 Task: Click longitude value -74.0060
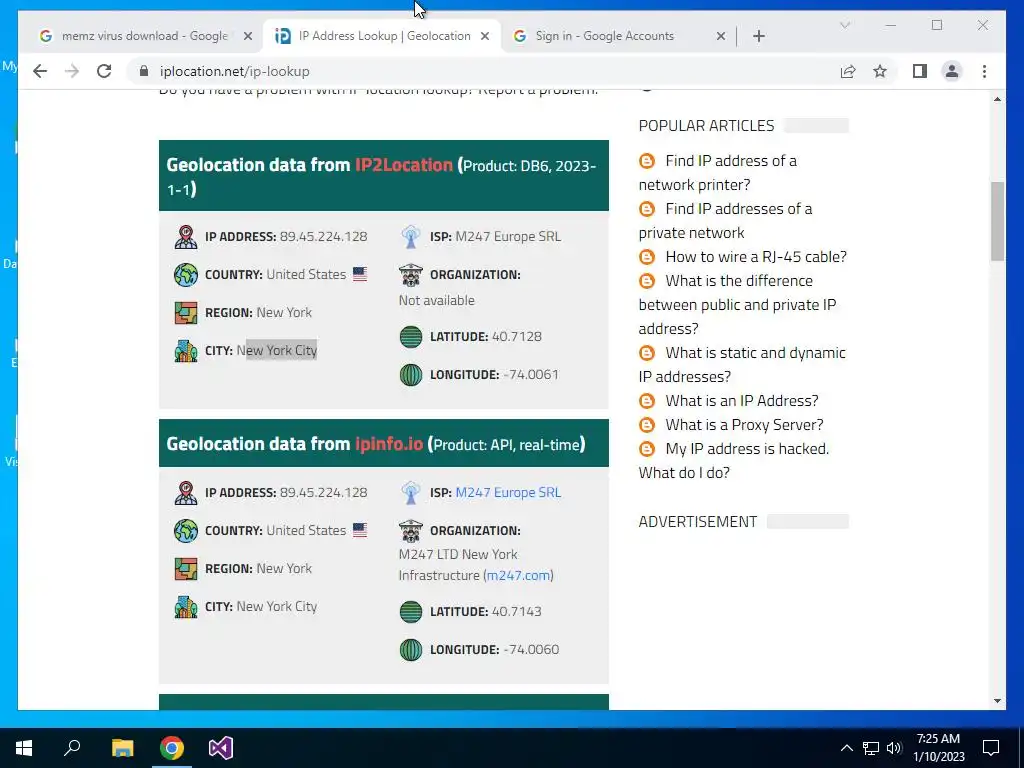click(x=531, y=649)
